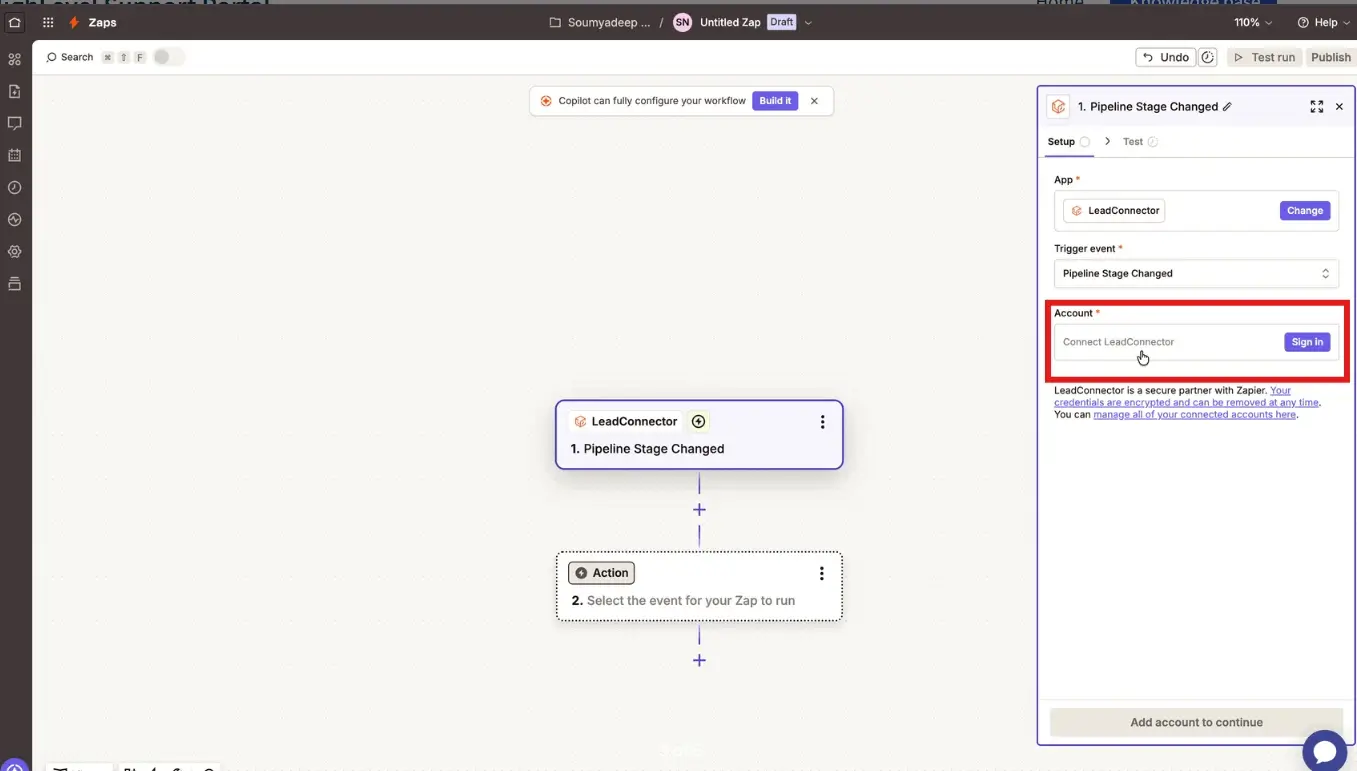Click the Undo button
This screenshot has width=1357, height=771.
tap(1165, 57)
